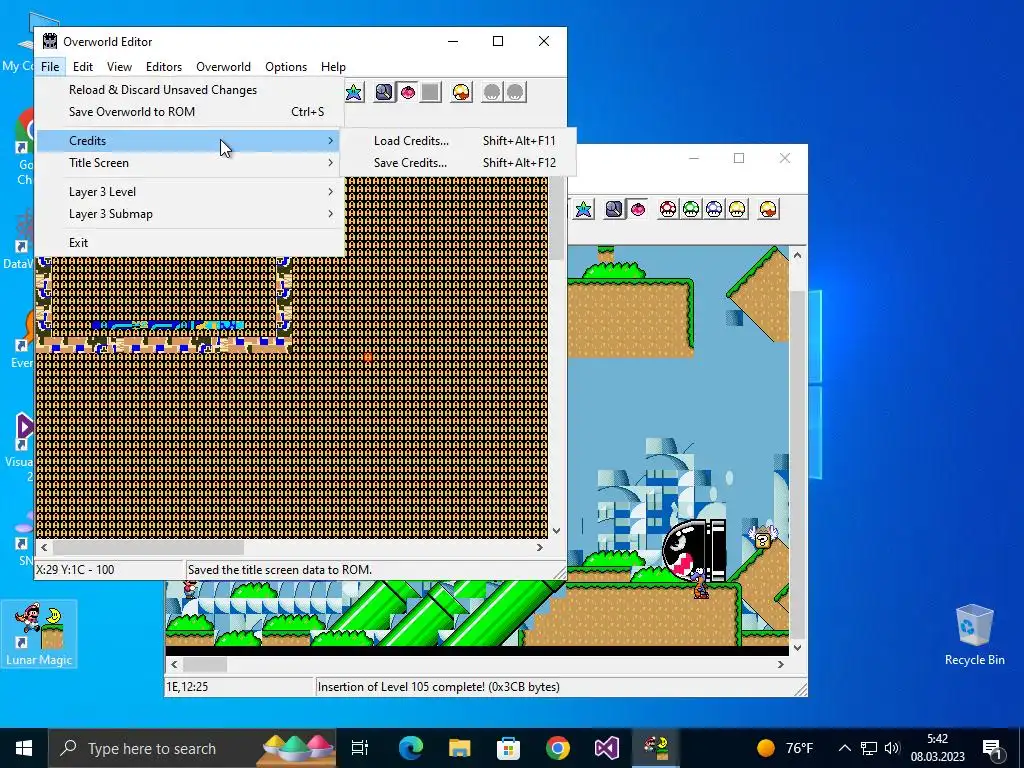Open the Recycle Bin desktop icon

pyautogui.click(x=974, y=634)
